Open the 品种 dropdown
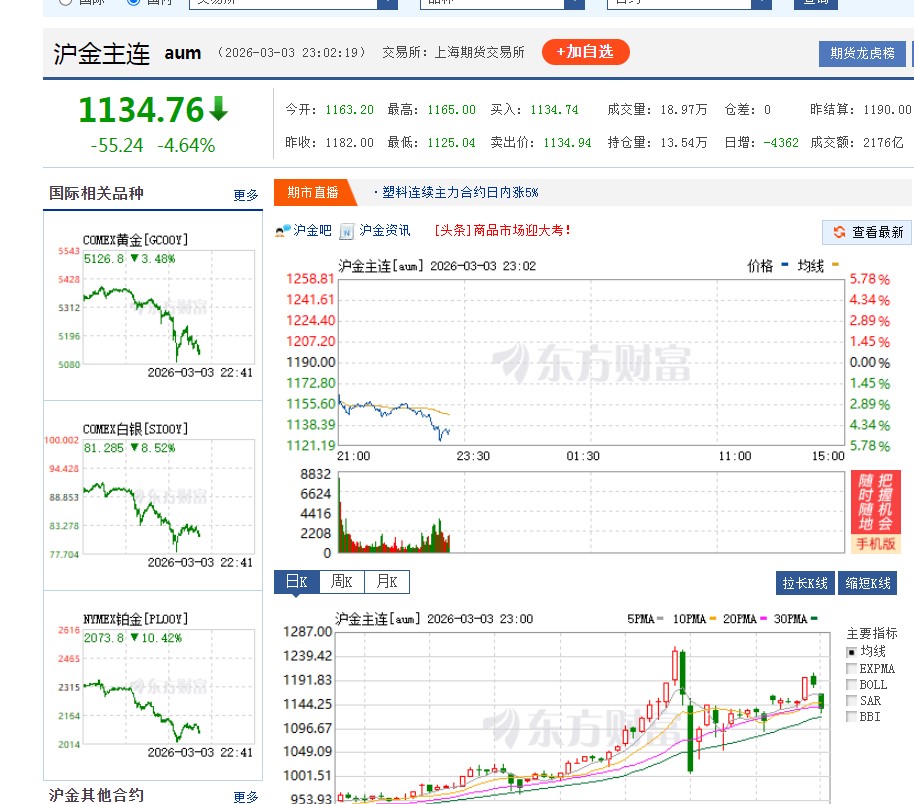 (500, 3)
